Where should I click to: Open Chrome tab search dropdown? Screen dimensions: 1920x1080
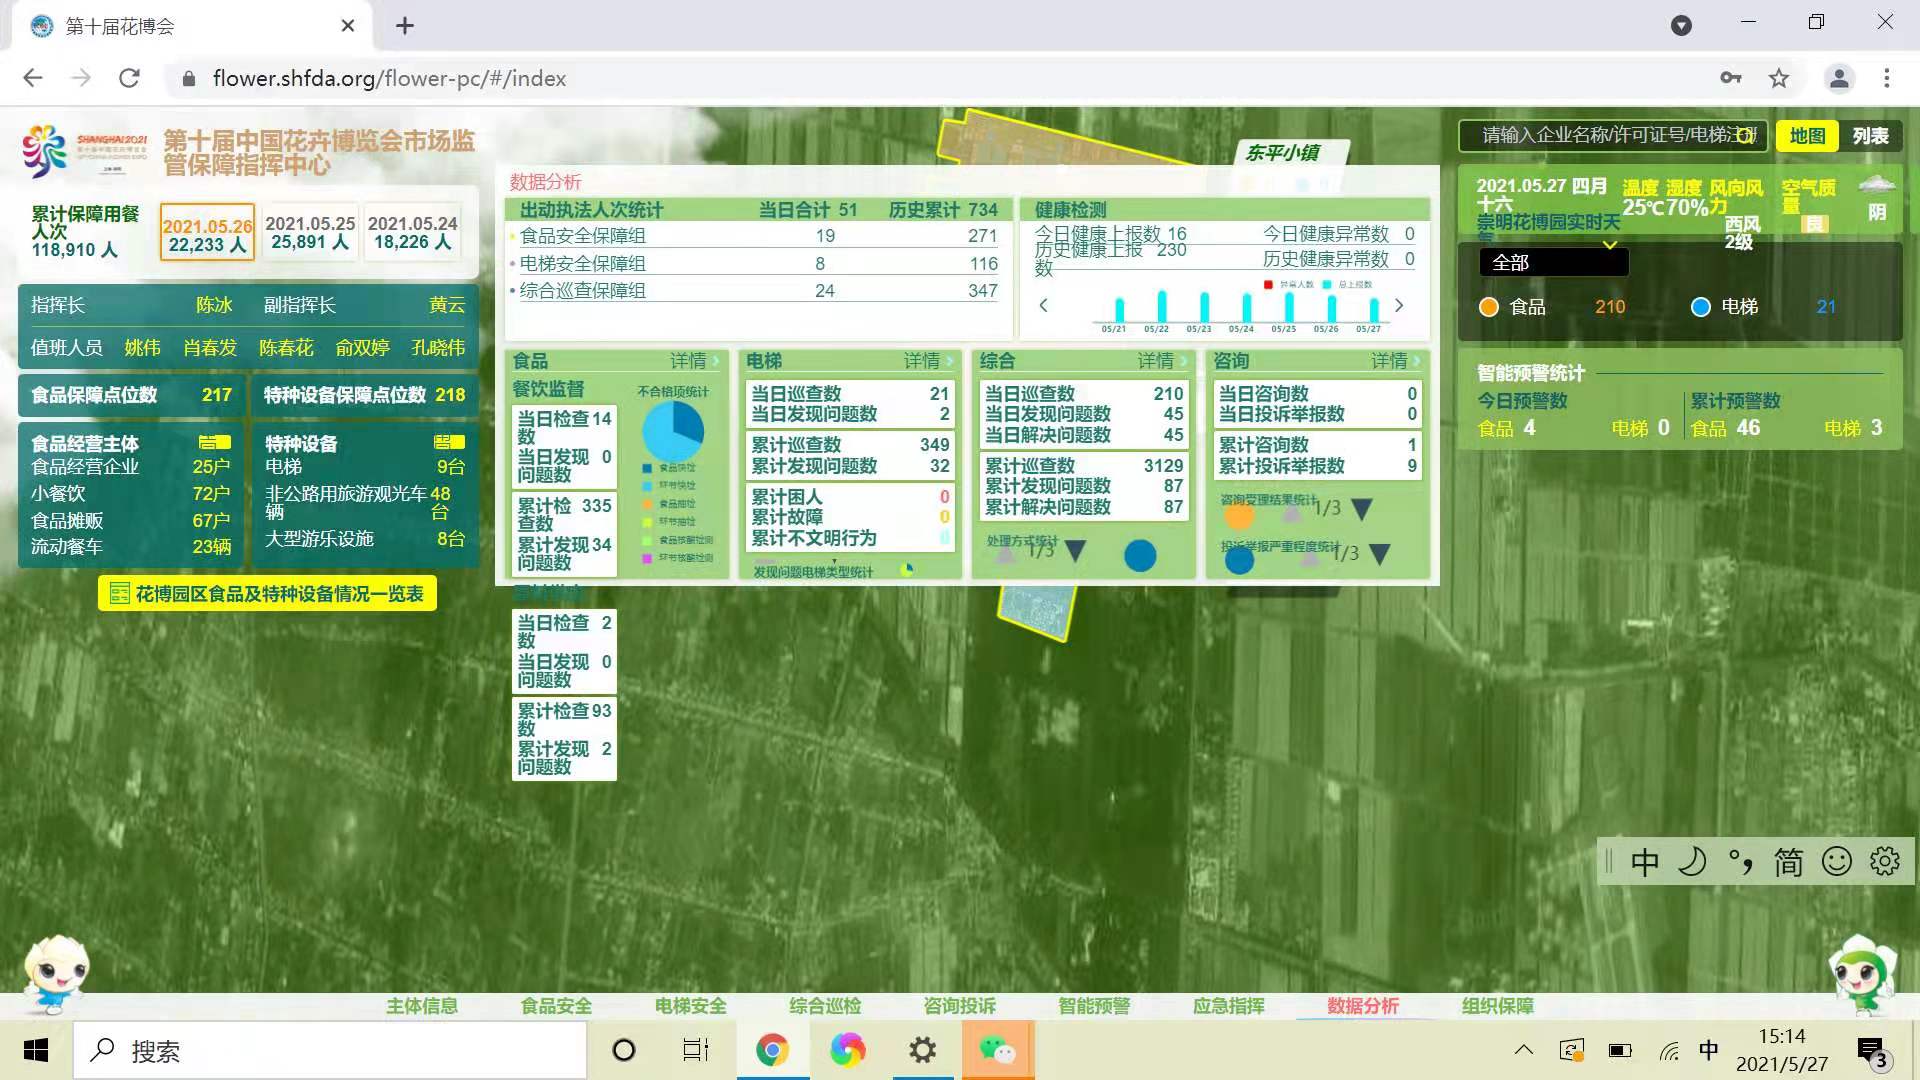[x=1682, y=26]
